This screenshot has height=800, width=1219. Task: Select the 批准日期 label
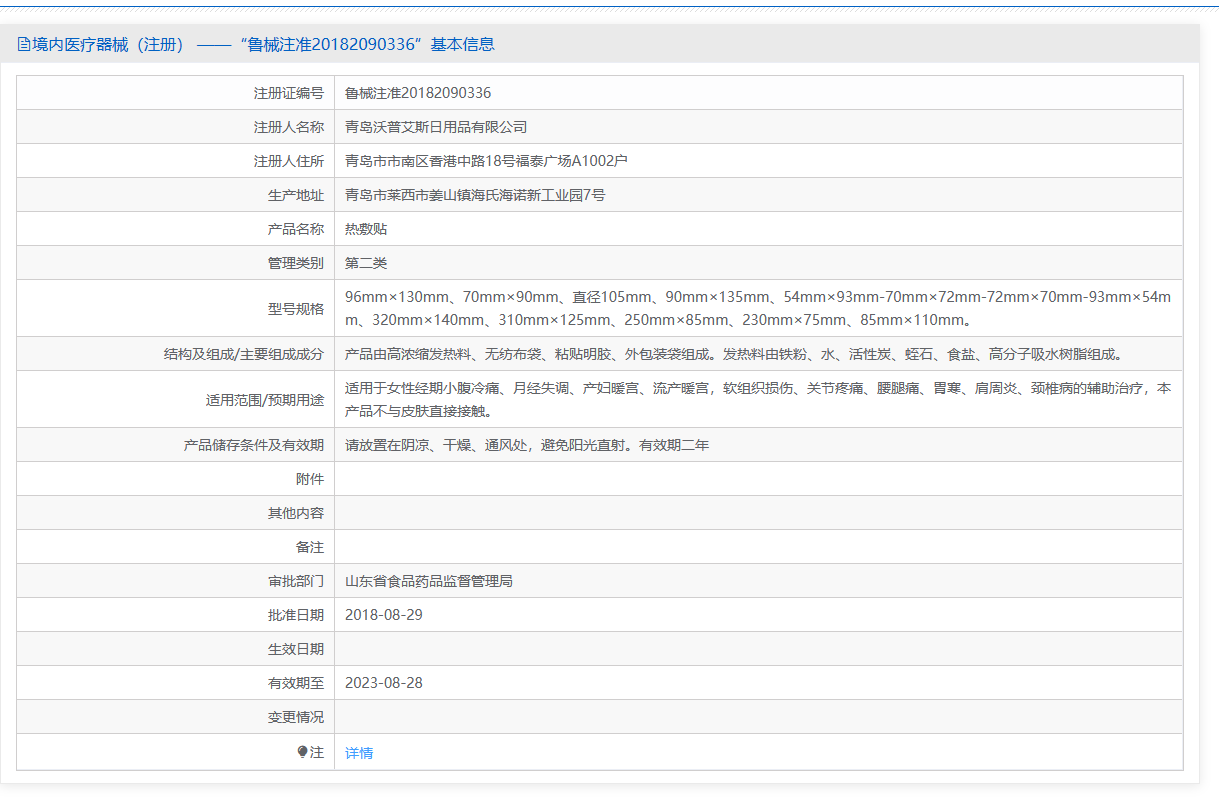point(296,615)
